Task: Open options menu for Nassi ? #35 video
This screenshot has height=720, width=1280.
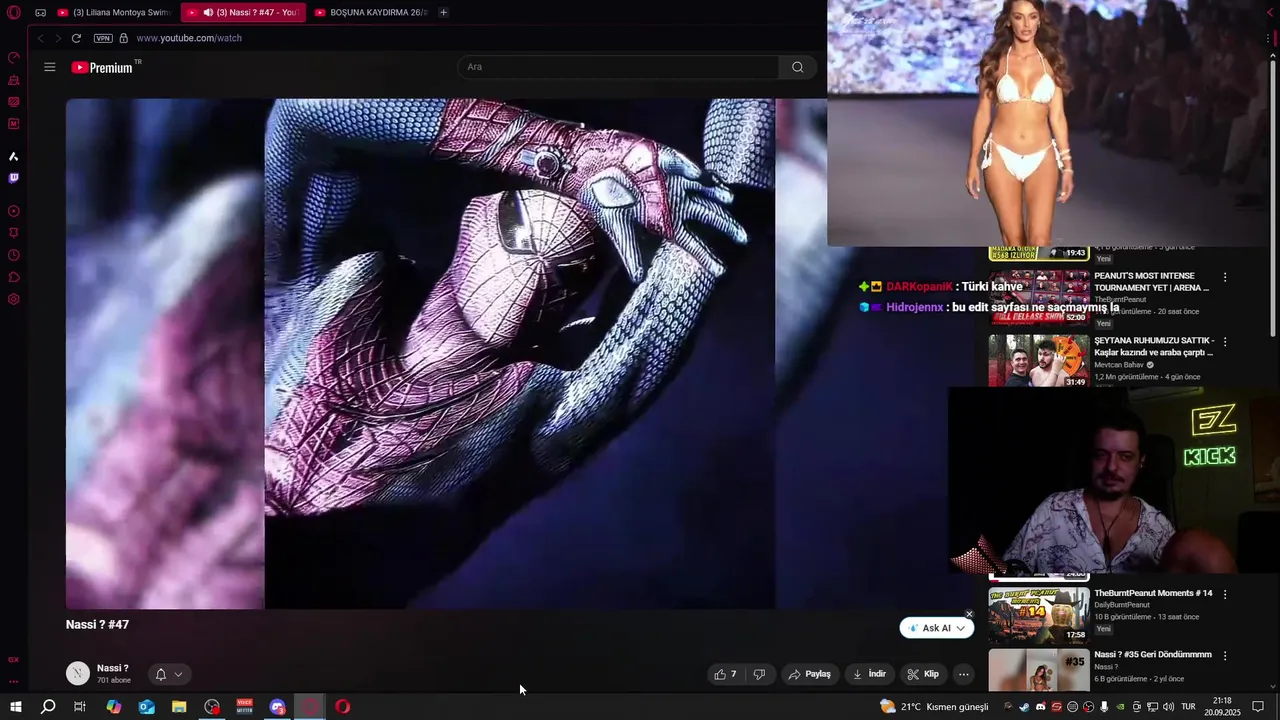Action: click(x=1225, y=656)
